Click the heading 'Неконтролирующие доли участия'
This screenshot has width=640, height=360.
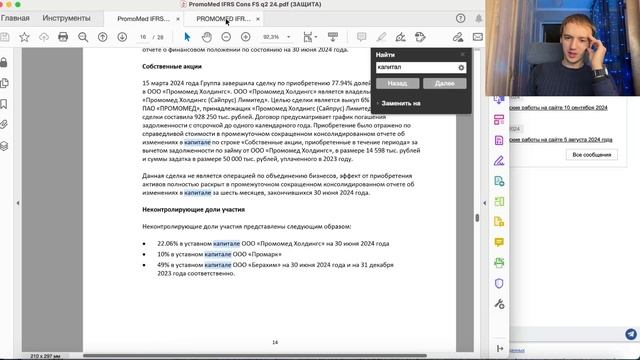point(193,209)
